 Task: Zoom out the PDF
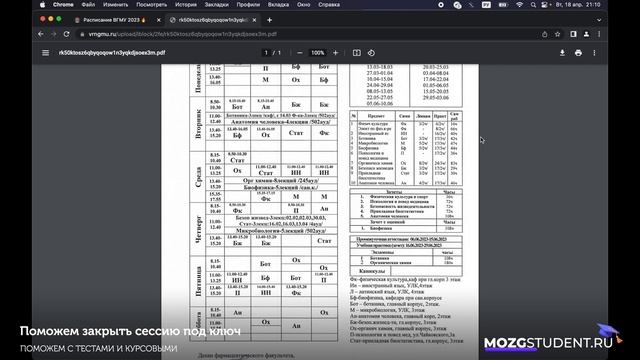[x=300, y=53]
